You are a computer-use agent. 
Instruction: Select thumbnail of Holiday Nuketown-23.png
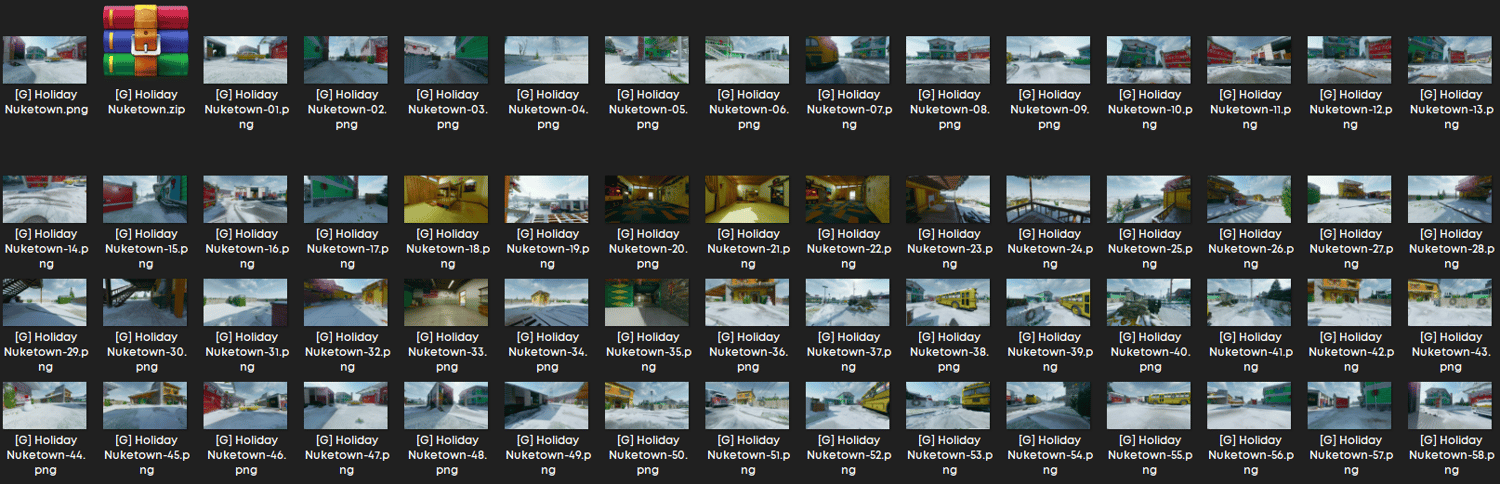click(948, 199)
